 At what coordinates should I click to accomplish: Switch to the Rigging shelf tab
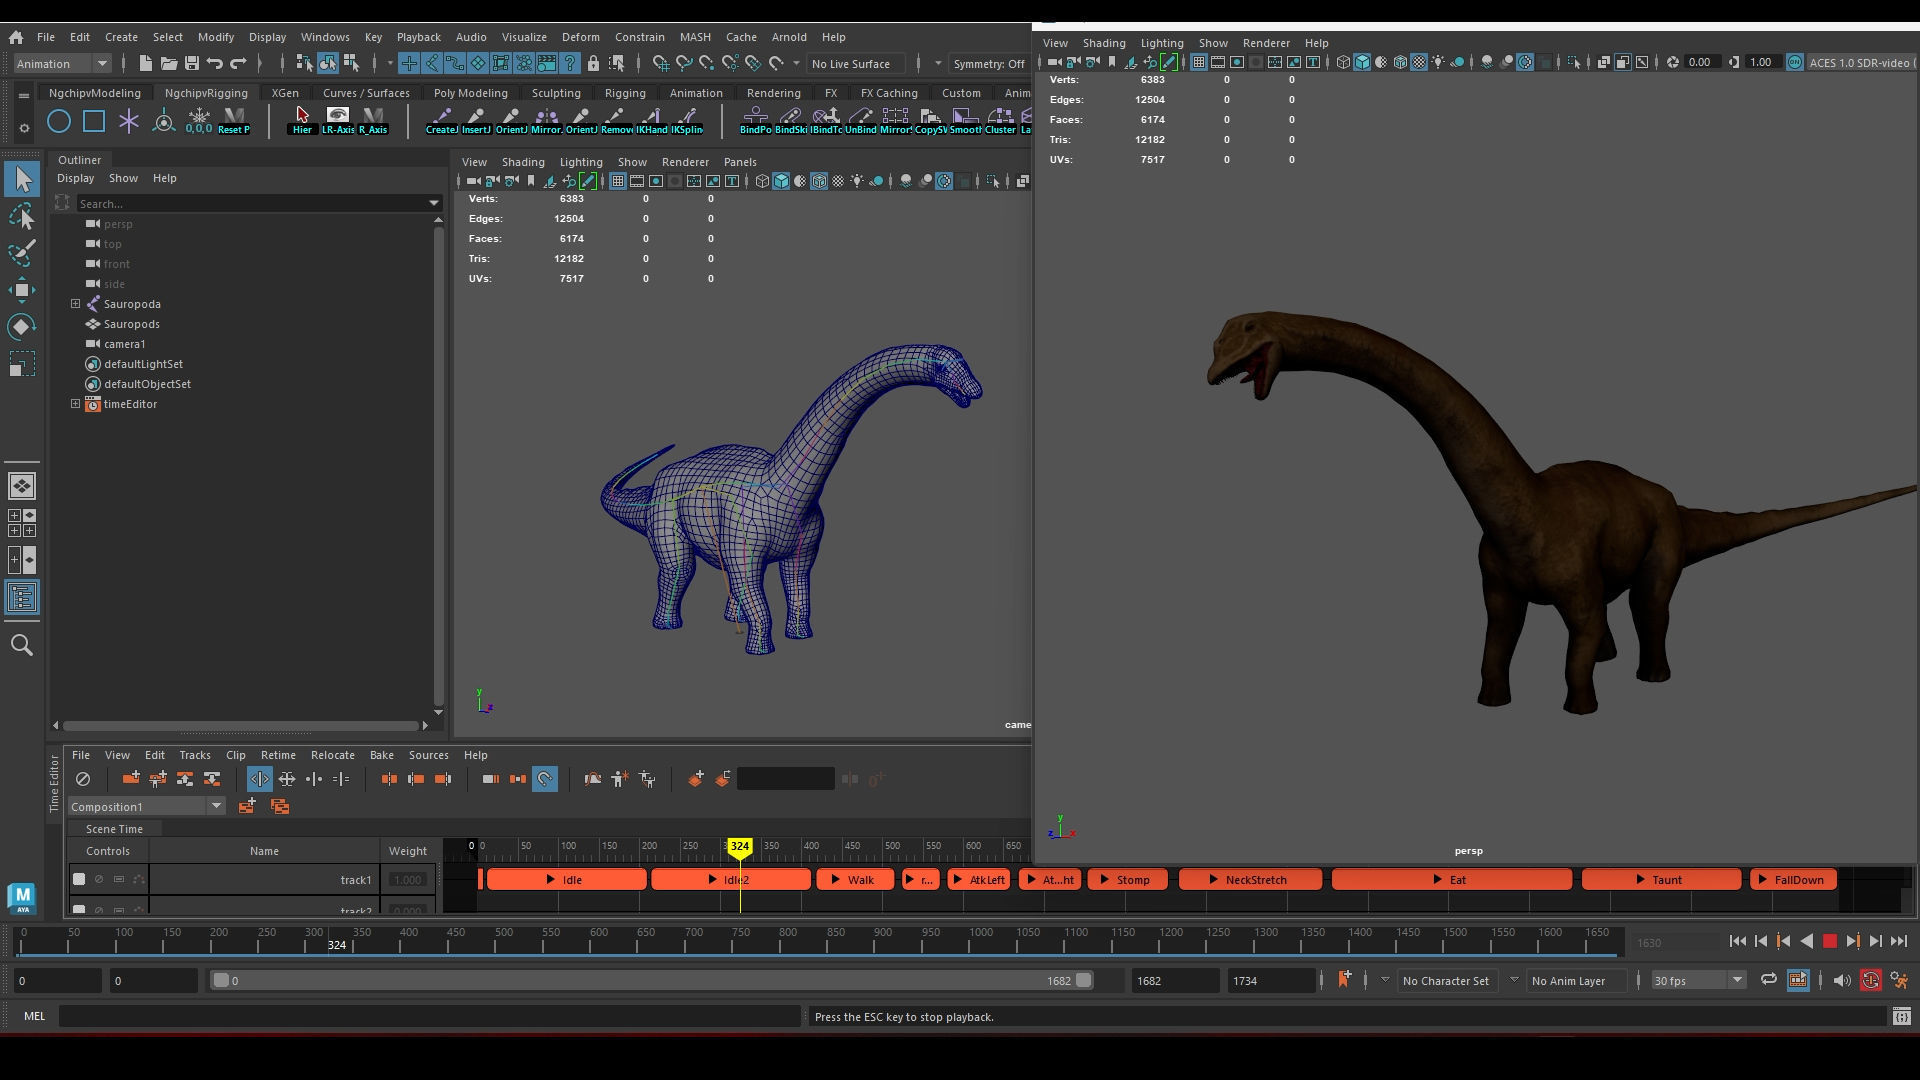tap(625, 93)
